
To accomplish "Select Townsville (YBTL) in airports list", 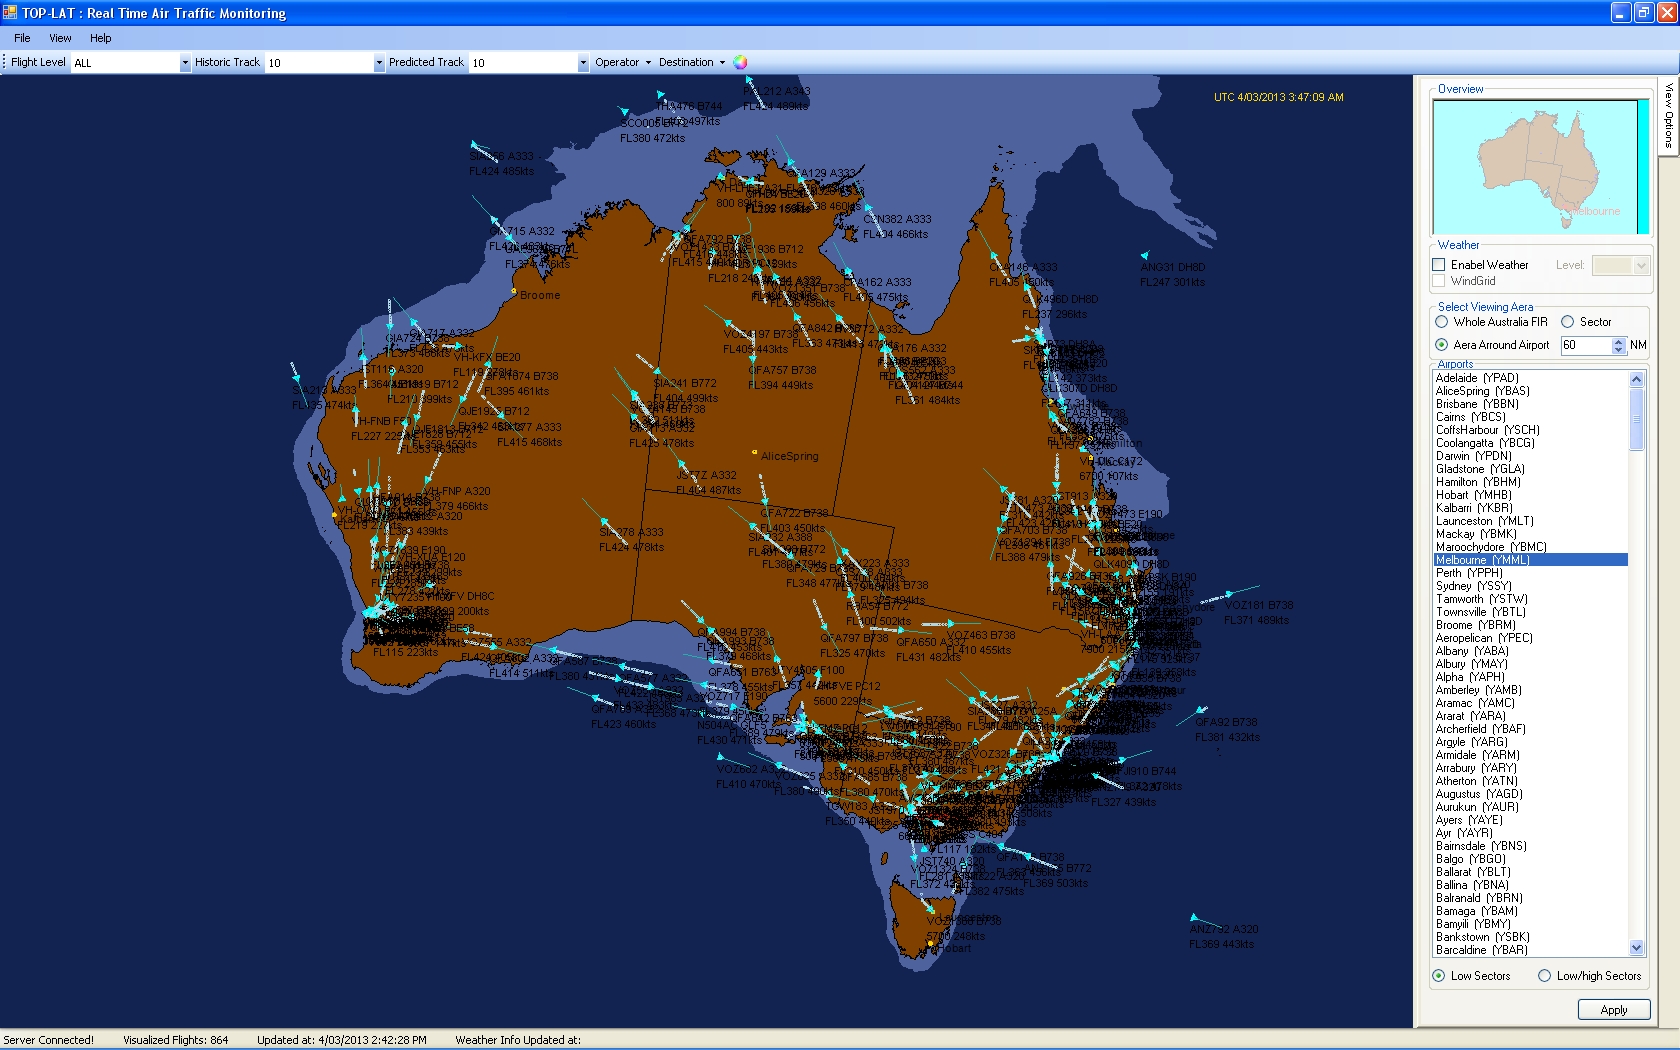I will pos(1531,612).
